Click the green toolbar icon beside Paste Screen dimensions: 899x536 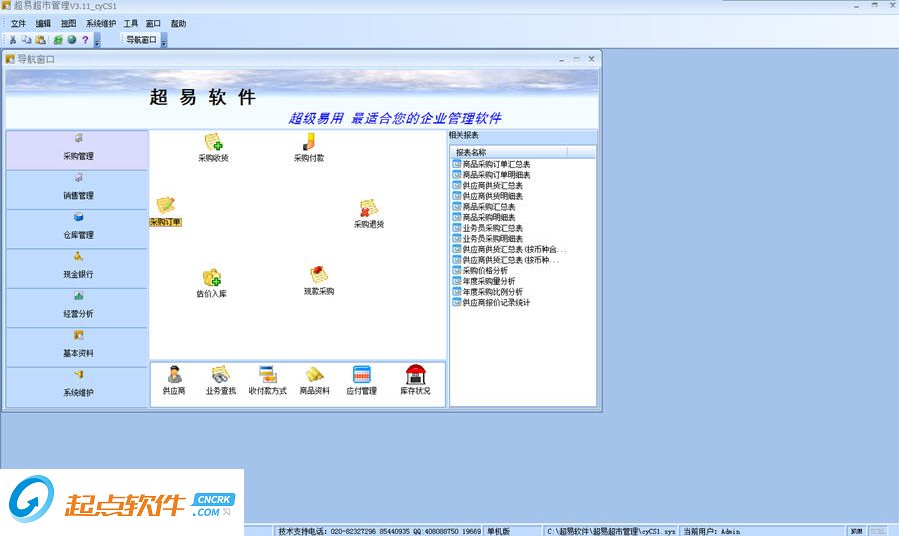pyautogui.click(x=58, y=40)
